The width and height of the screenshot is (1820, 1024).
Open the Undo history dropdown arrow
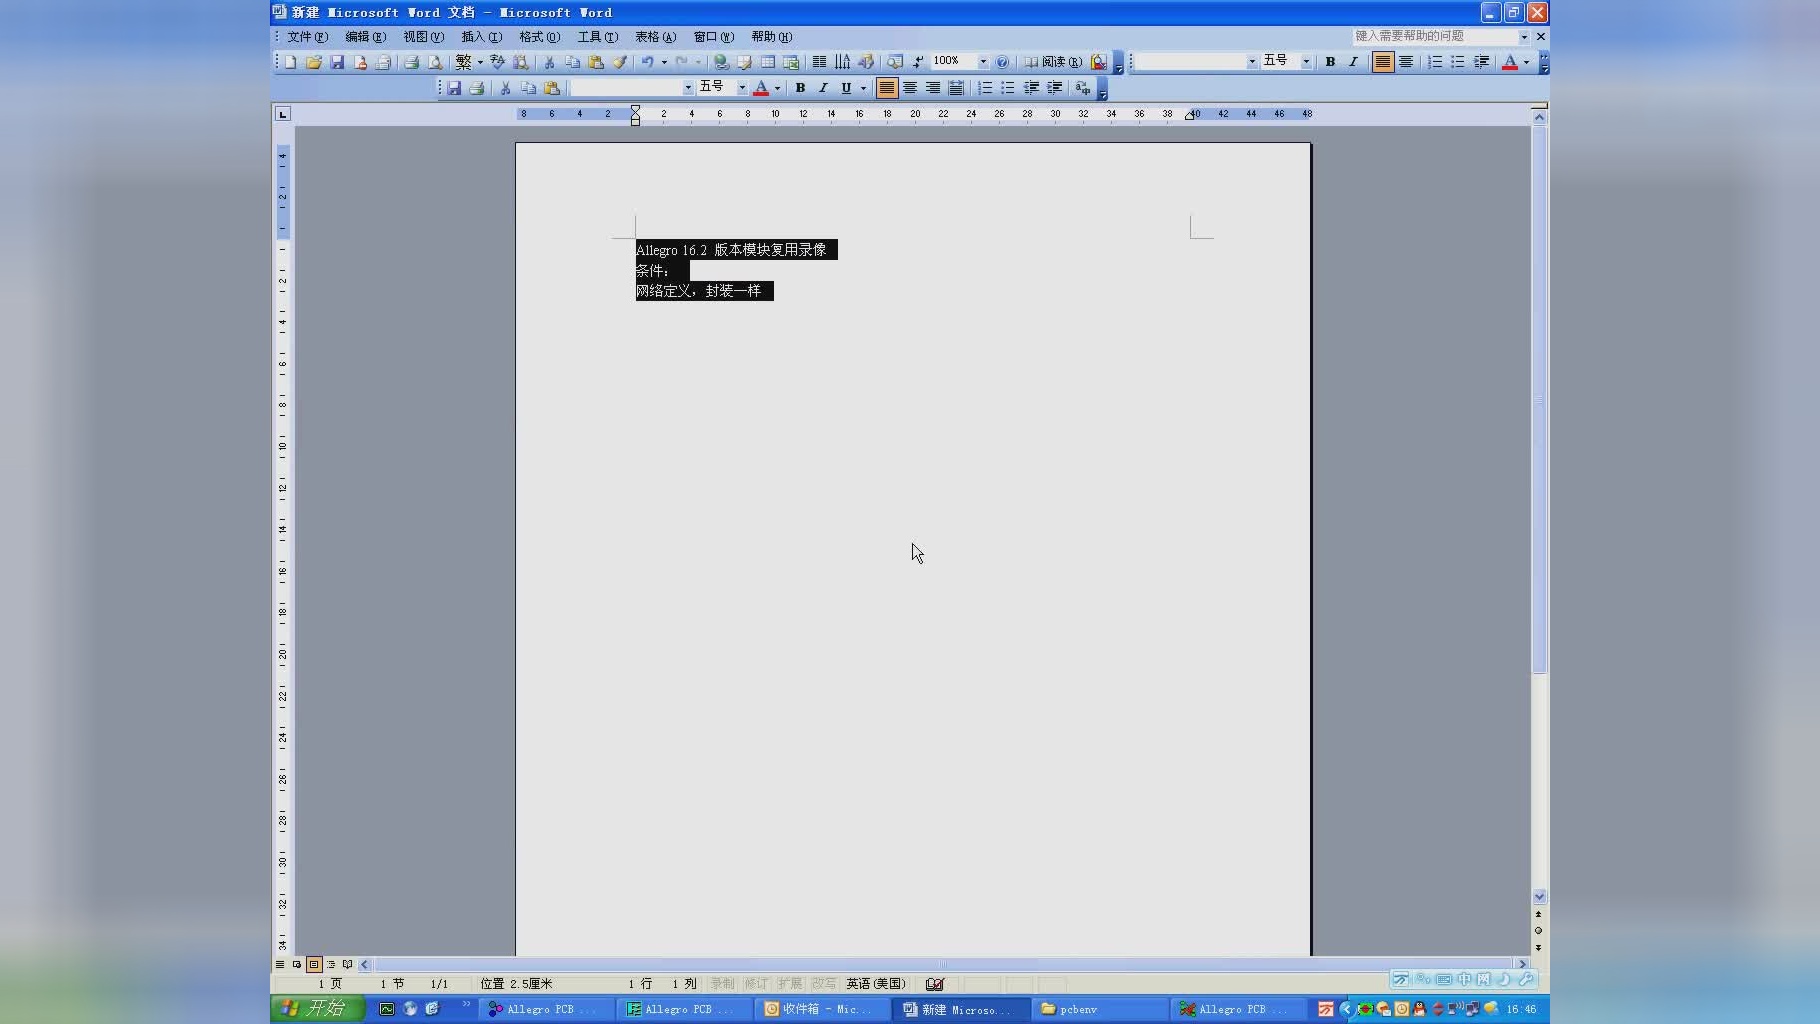point(664,62)
